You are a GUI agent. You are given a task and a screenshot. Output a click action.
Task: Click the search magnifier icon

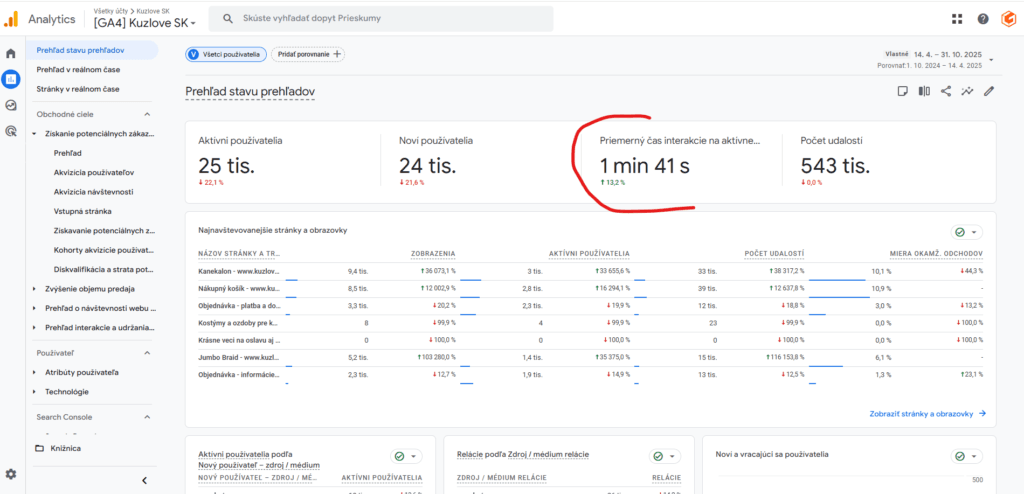click(228, 18)
